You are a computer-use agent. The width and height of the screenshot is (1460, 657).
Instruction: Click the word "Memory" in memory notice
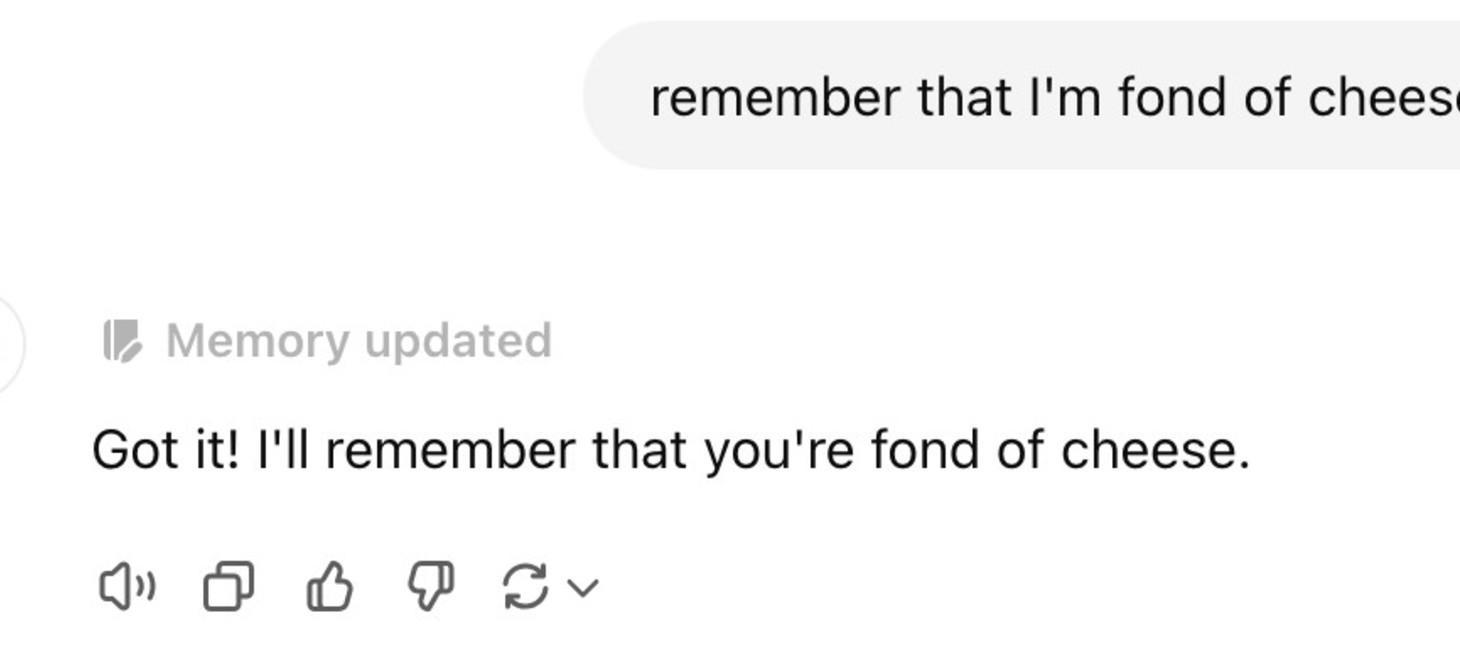258,341
